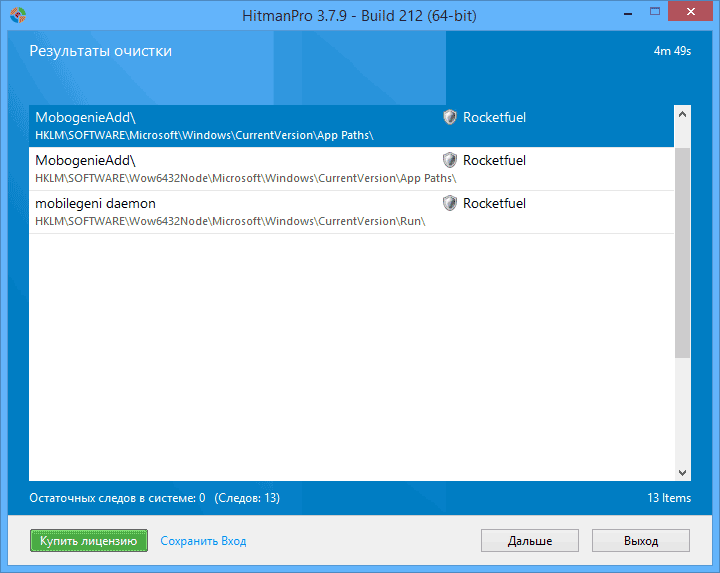Exit via the Выход button
This screenshot has width=720, height=573.
click(641, 540)
